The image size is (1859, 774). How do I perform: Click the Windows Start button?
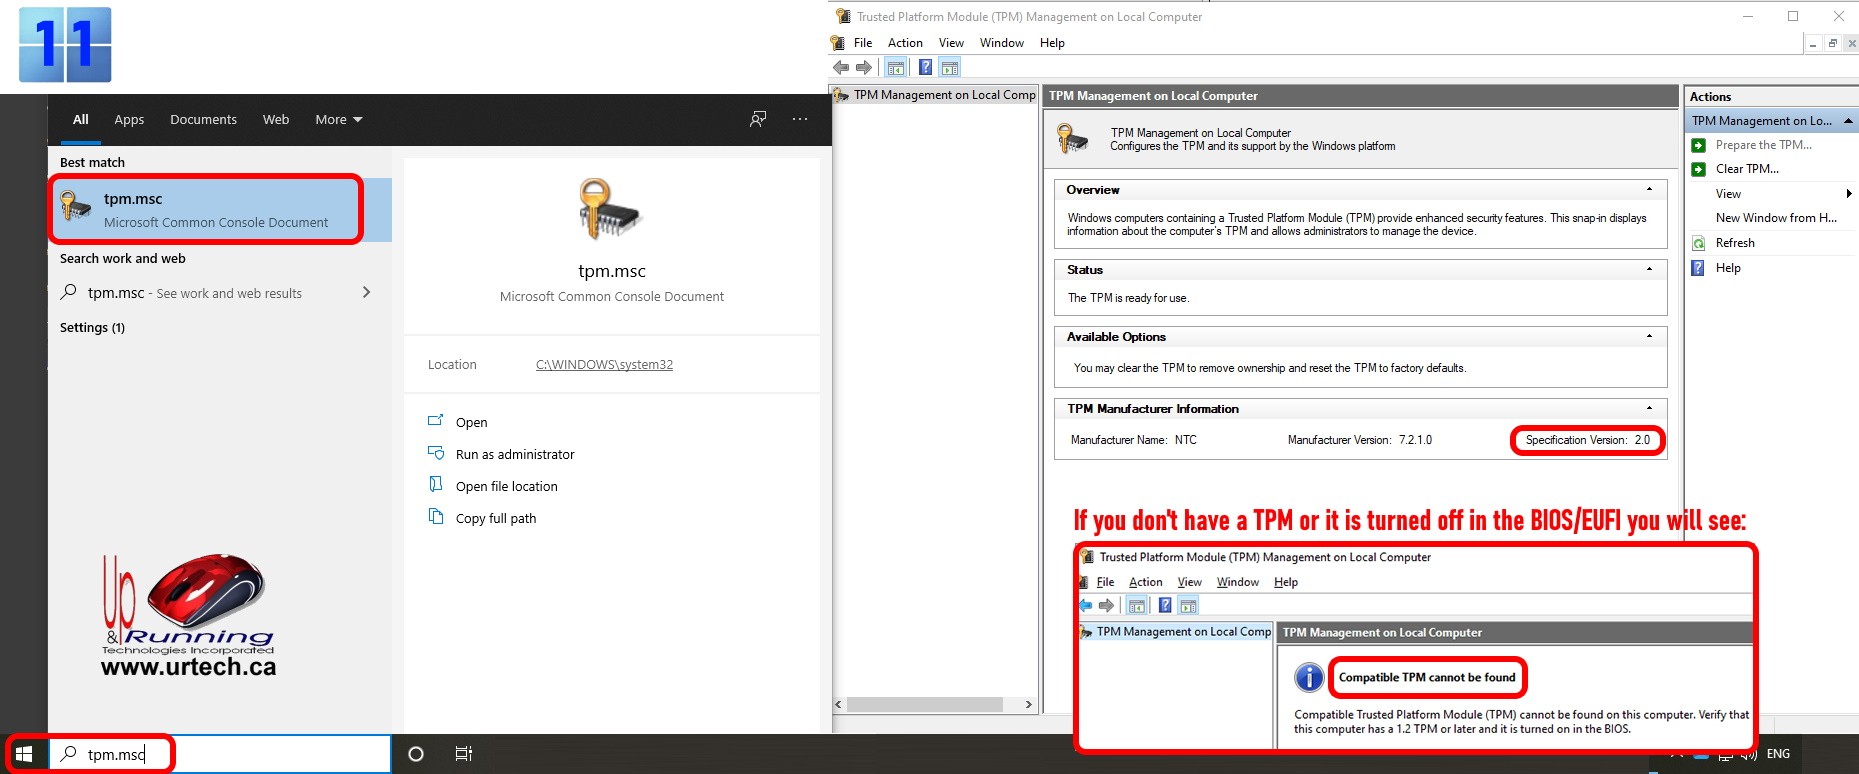tap(25, 754)
